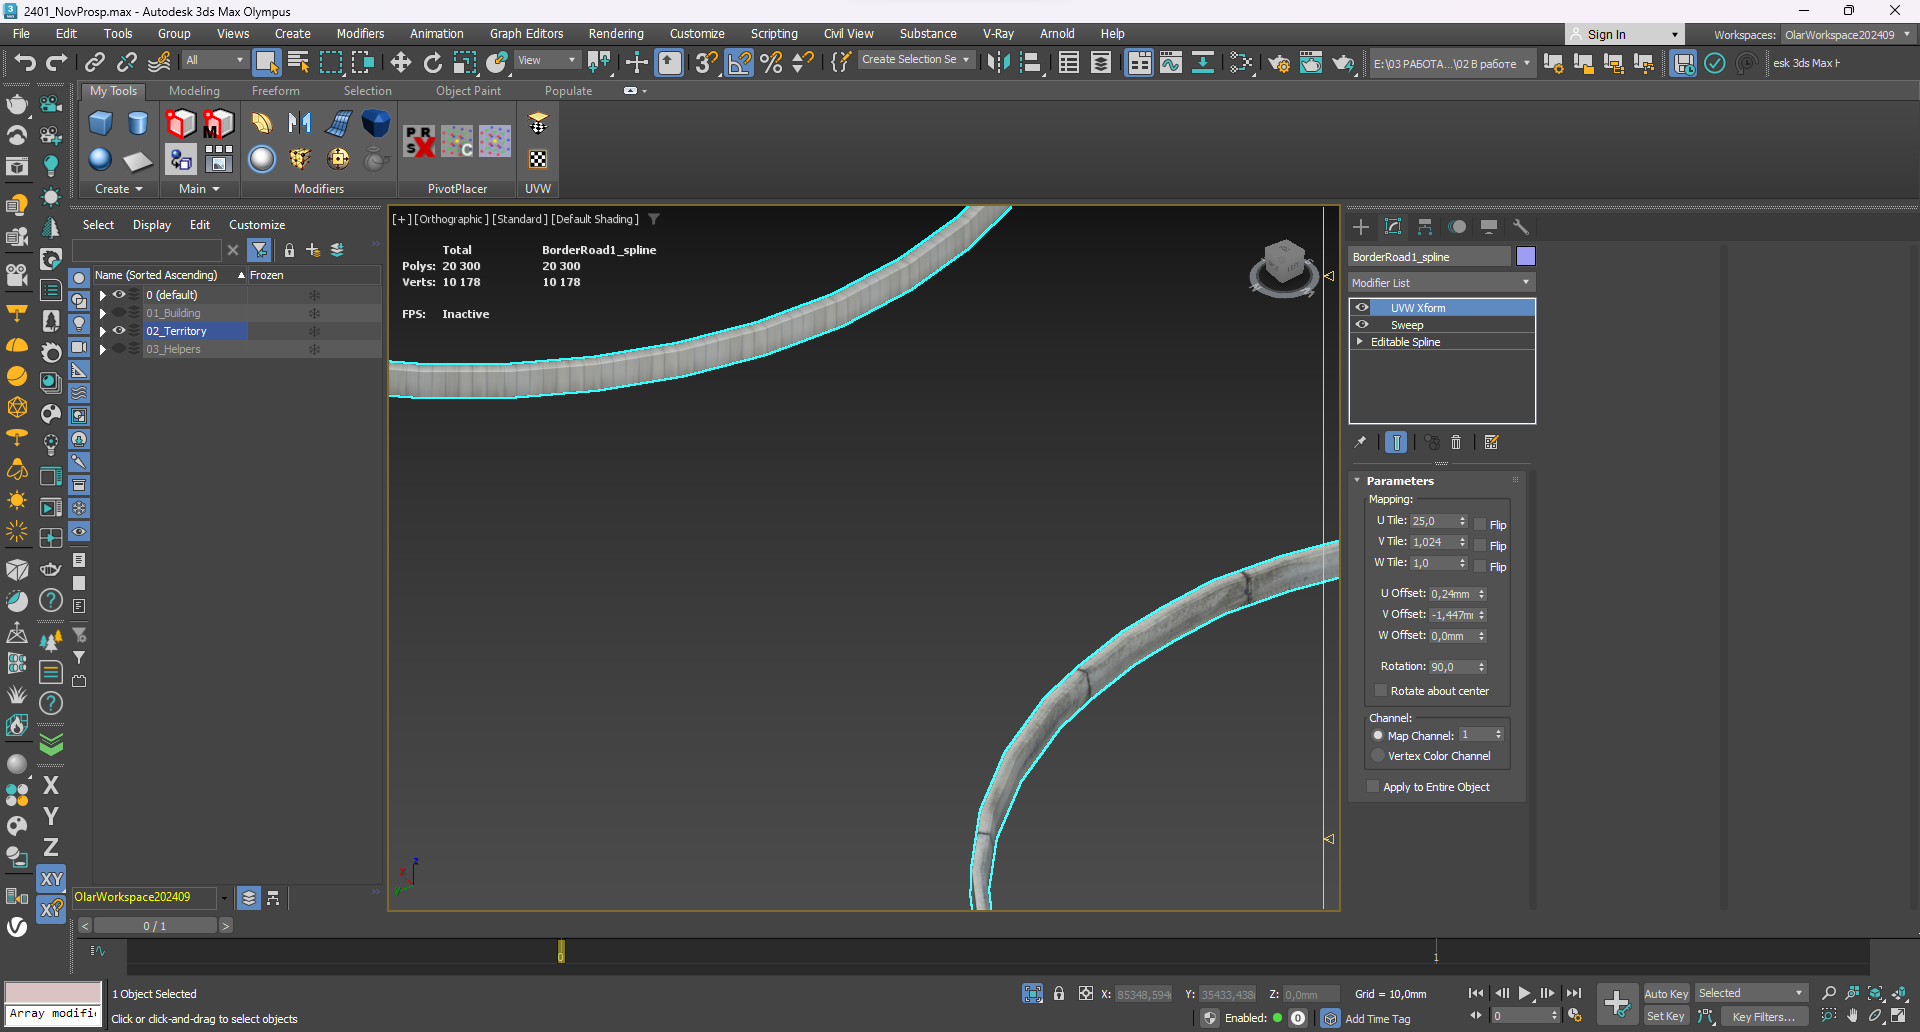This screenshot has height=1032, width=1920.
Task: Remove the modifier using the trash icon
Action: click(1456, 442)
